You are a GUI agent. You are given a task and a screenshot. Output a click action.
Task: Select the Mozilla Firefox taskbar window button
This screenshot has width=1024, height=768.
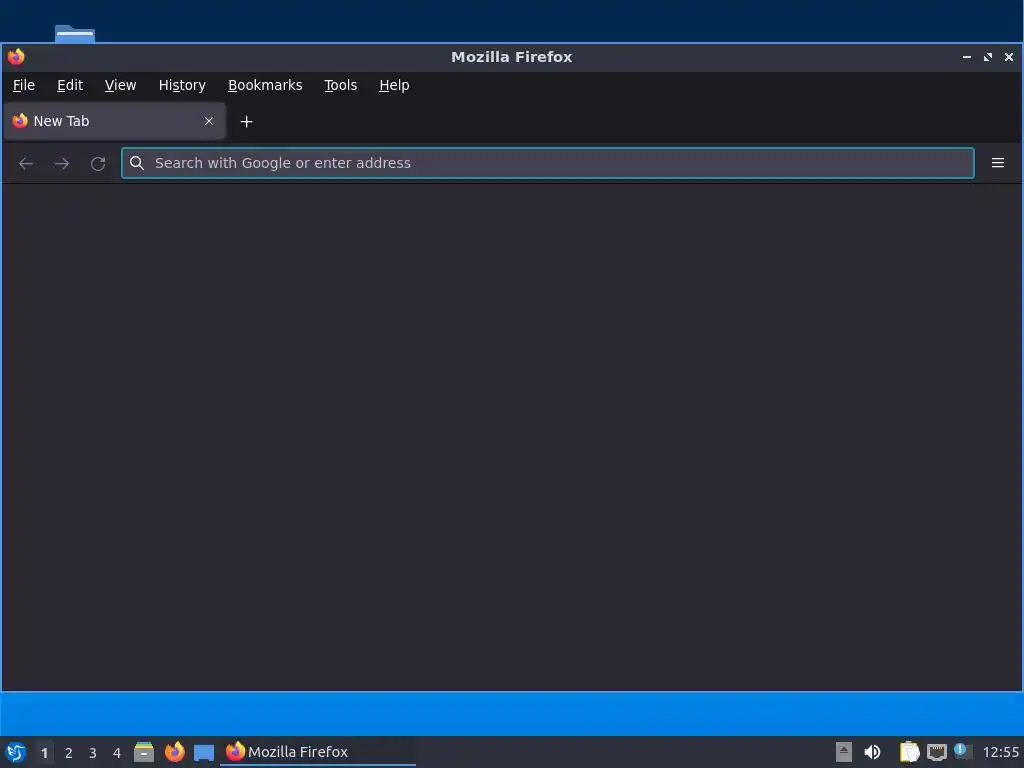coord(317,752)
